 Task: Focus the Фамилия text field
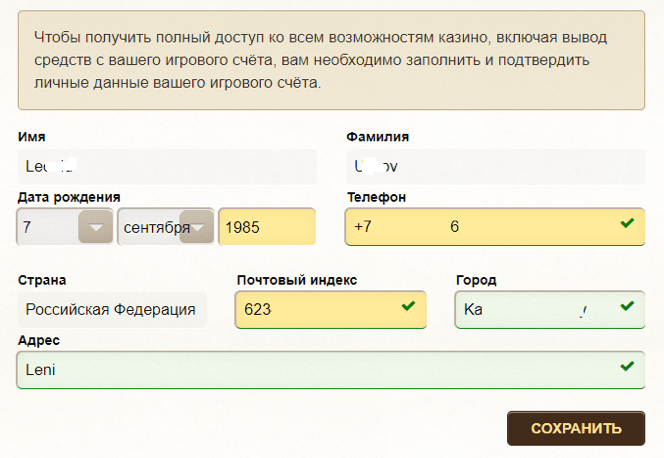click(494, 166)
